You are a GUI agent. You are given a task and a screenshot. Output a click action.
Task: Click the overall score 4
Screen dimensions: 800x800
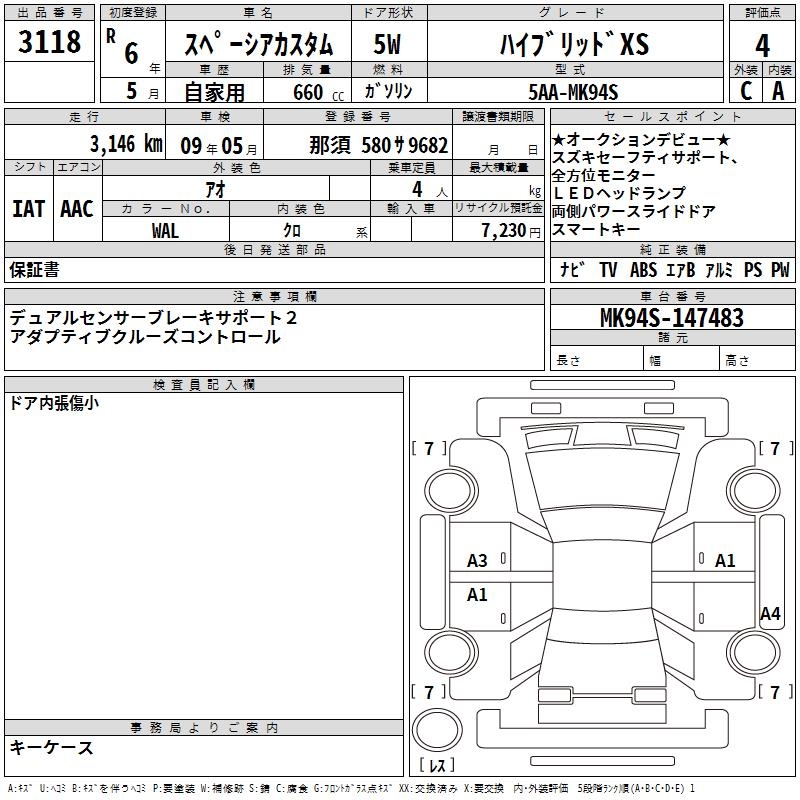coord(762,46)
